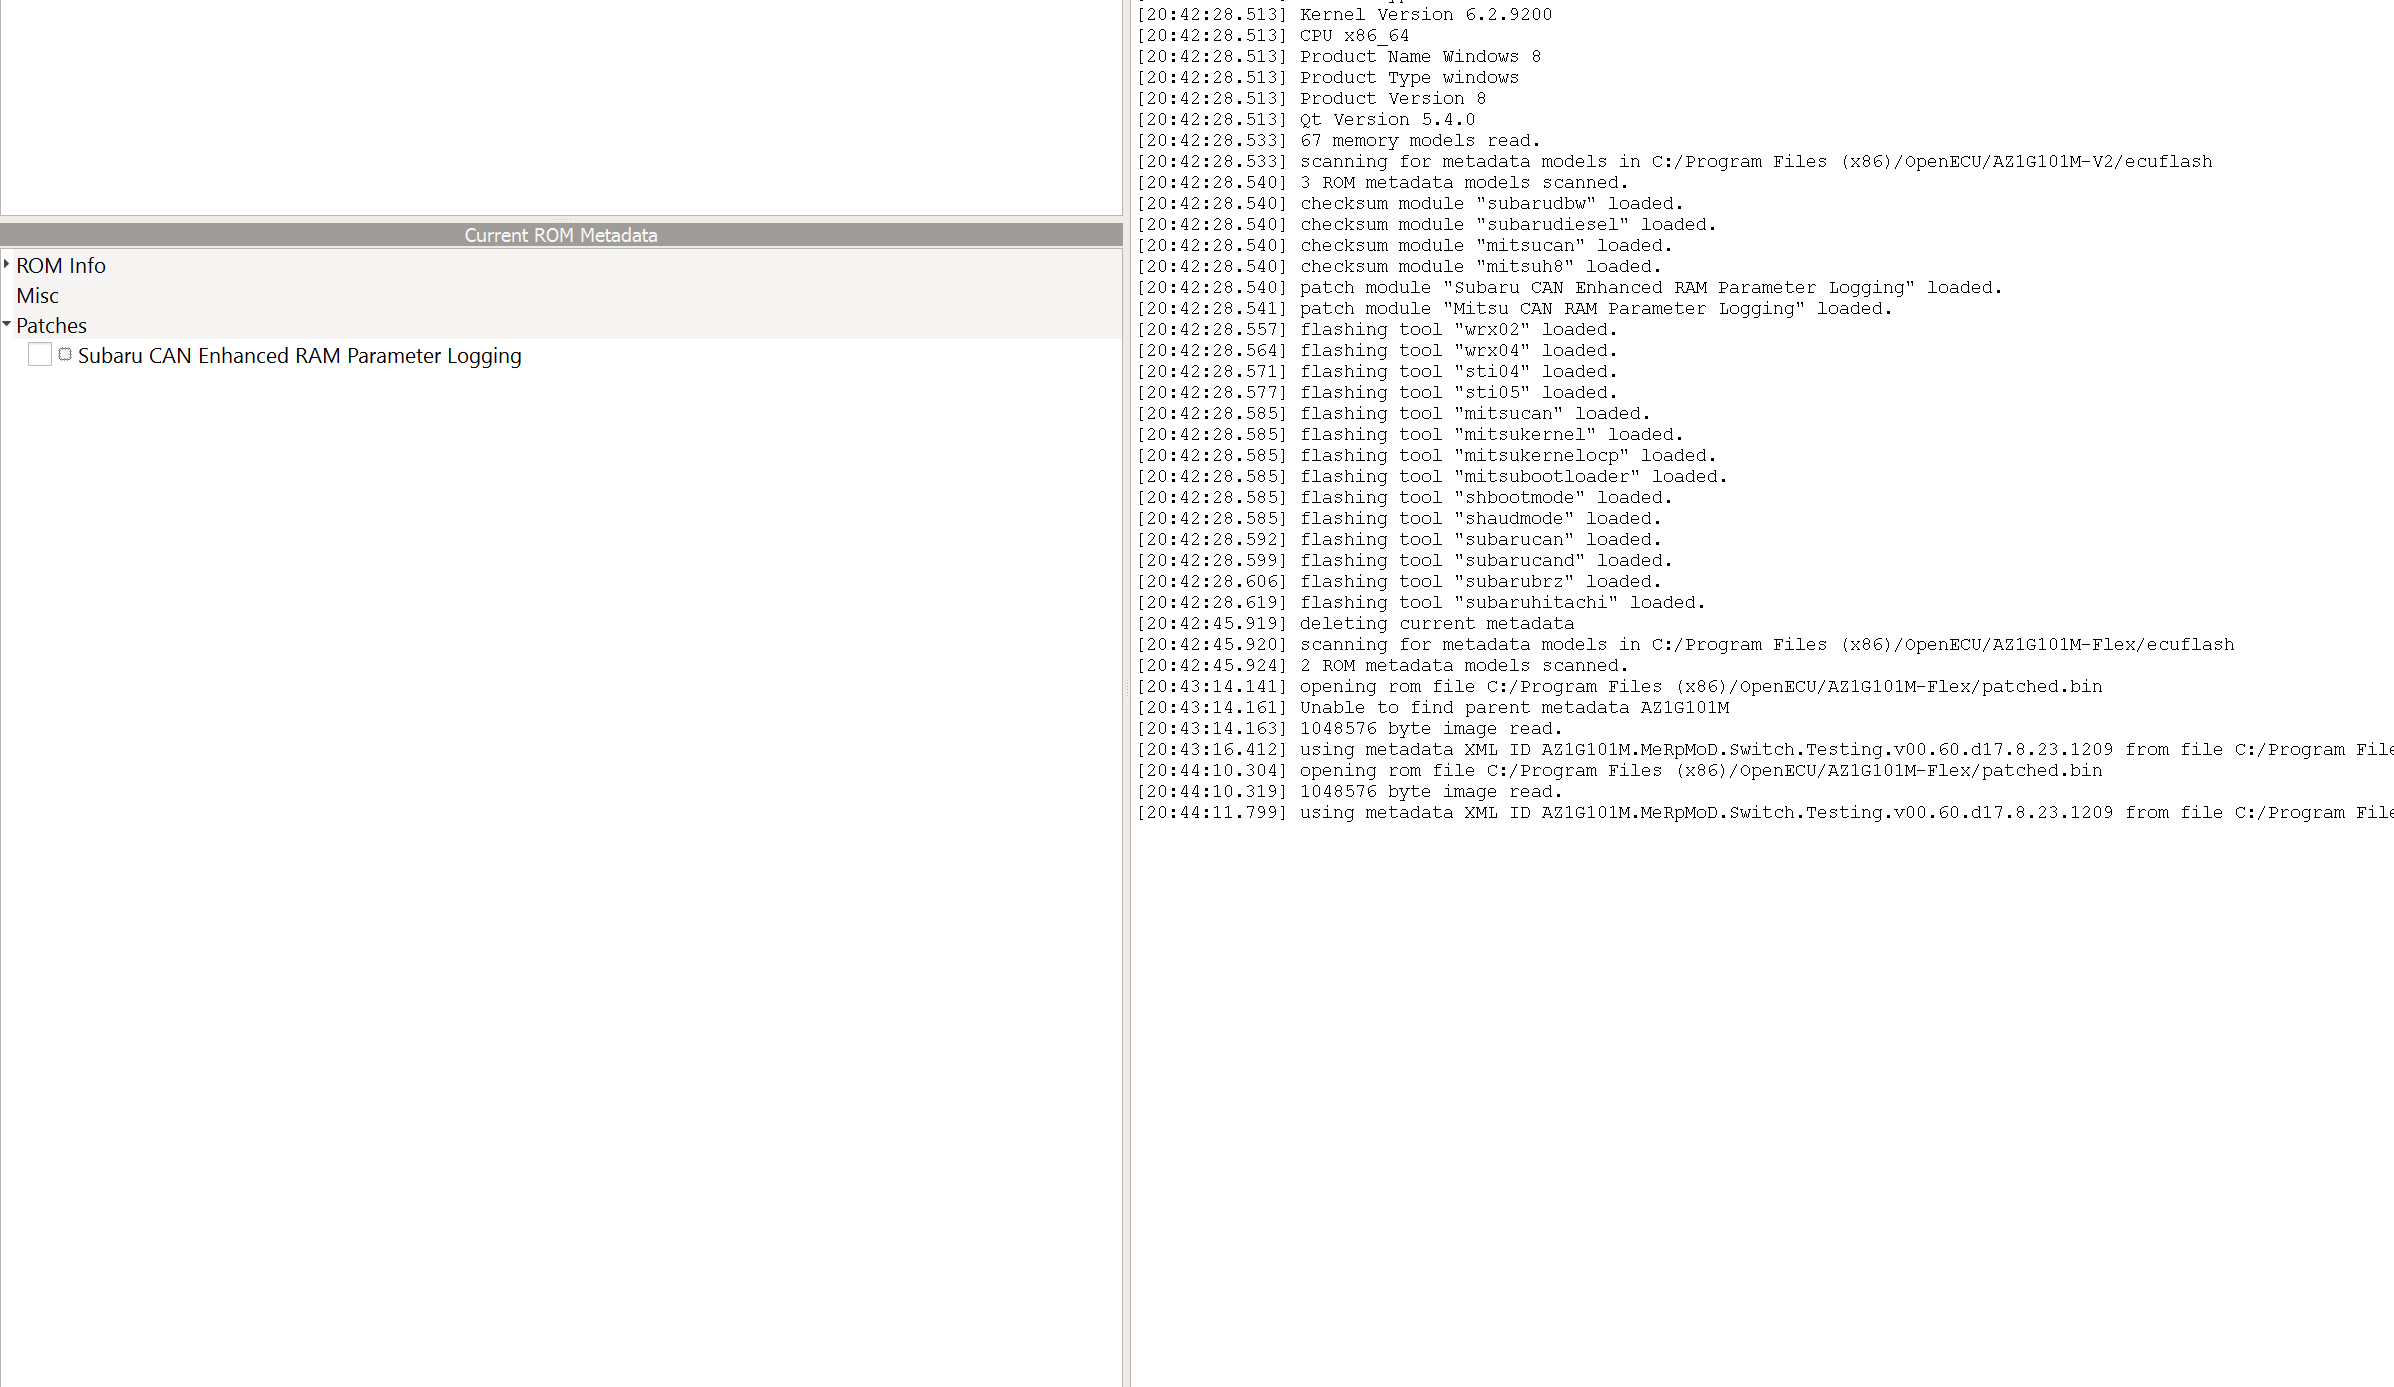Select the Misc tree item

38,296
